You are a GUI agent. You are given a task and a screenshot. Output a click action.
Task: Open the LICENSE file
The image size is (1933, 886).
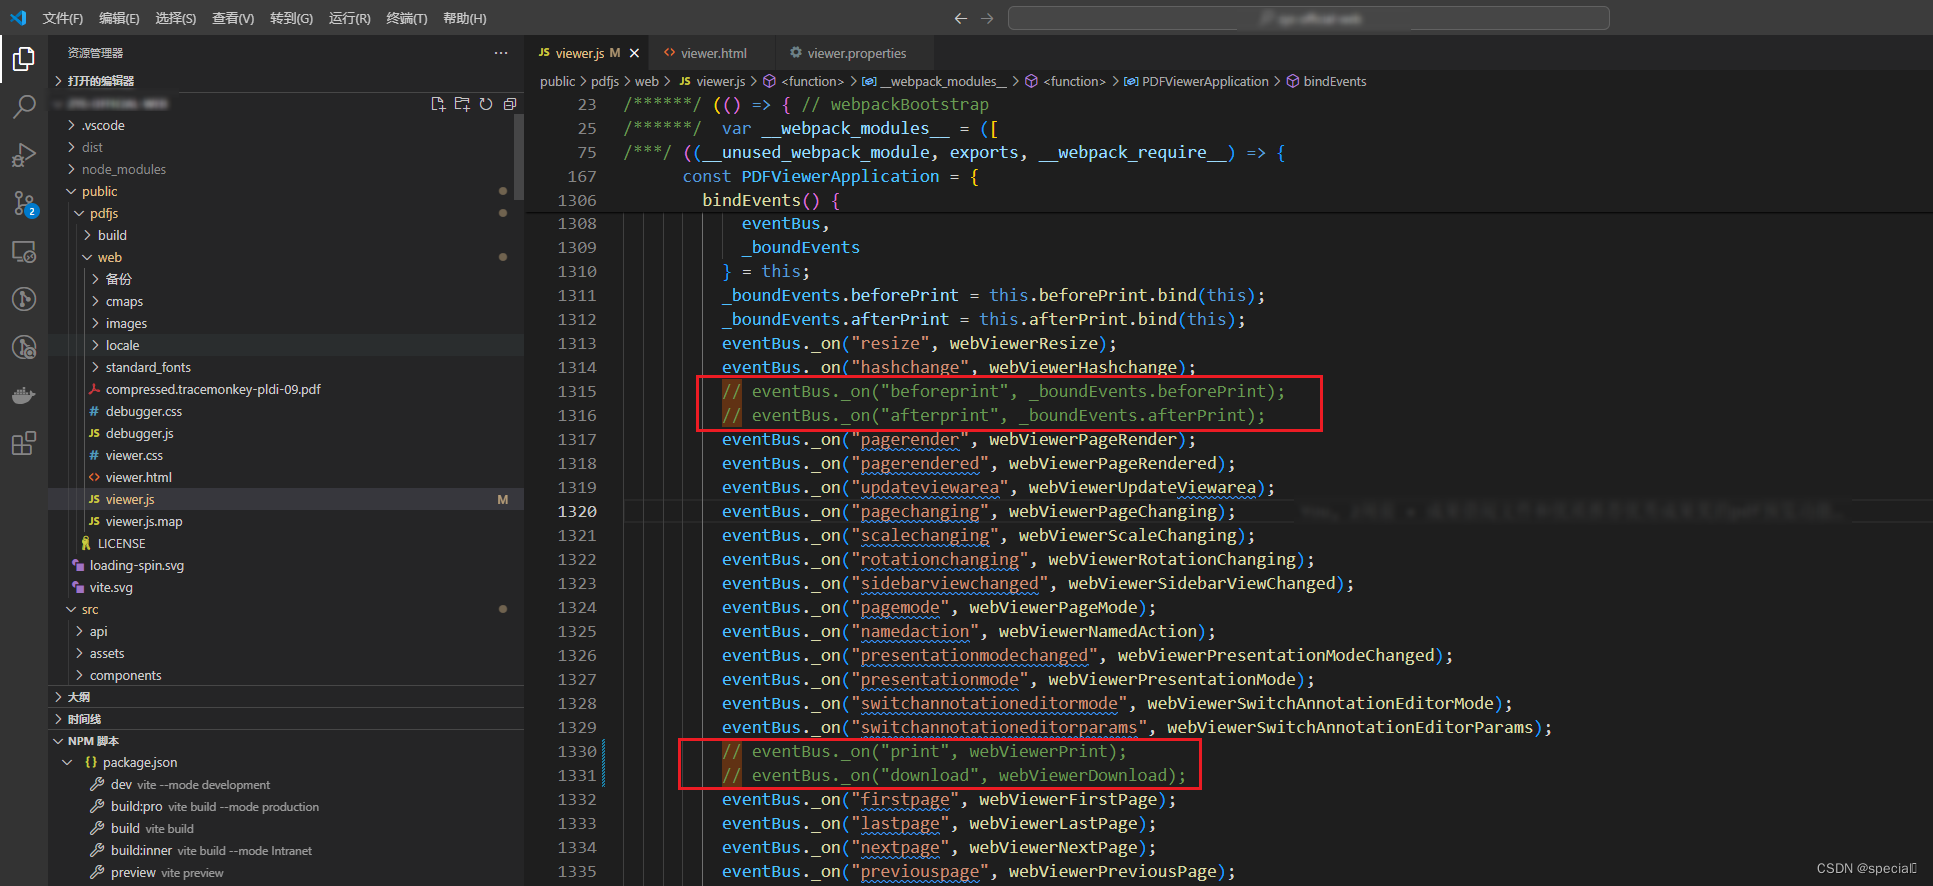(286, 544)
